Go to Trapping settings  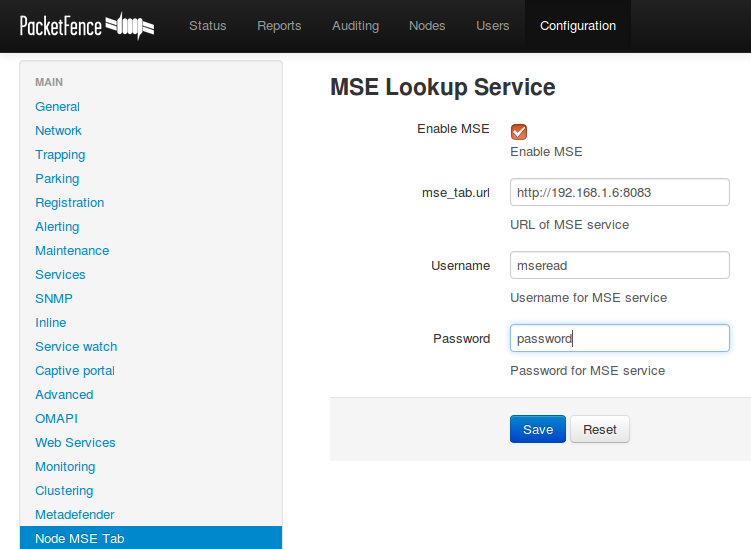click(60, 154)
